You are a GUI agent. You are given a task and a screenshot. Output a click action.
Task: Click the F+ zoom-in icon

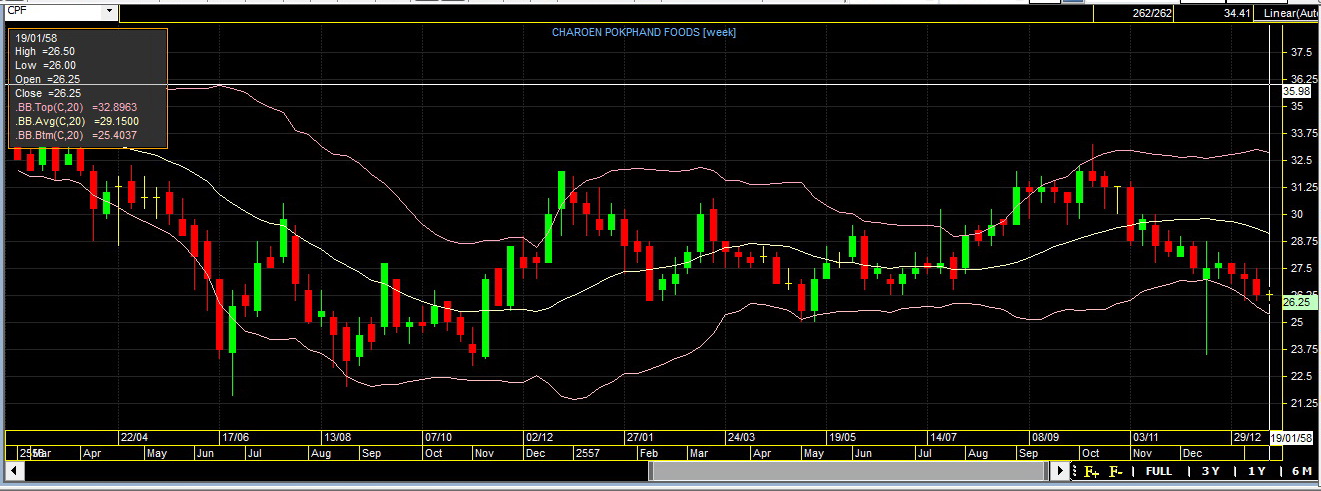point(1091,471)
